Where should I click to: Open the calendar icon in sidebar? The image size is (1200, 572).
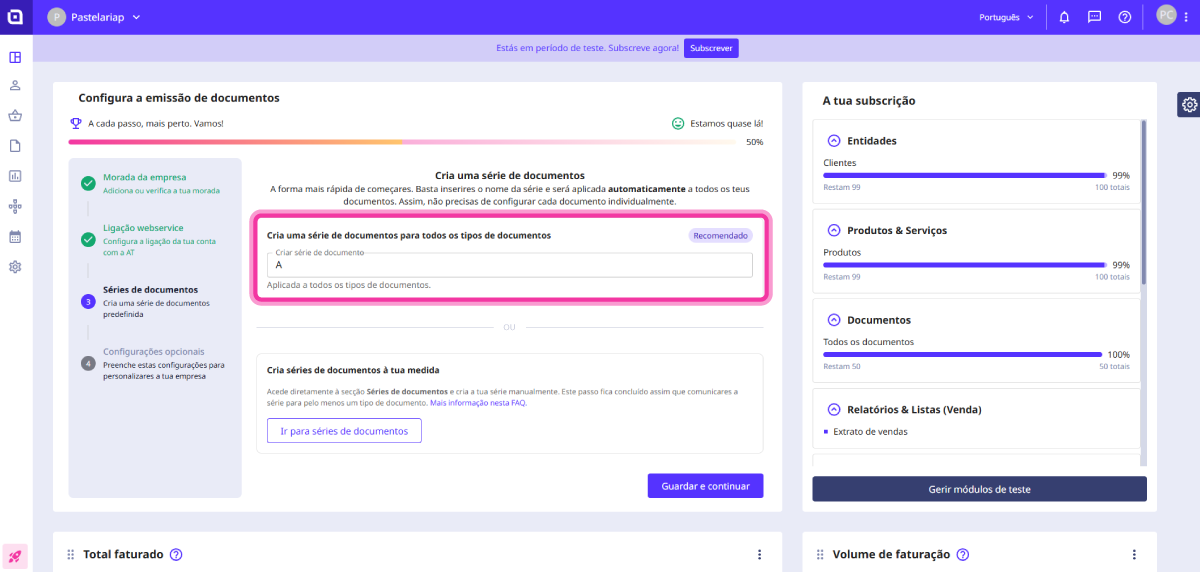coord(15,237)
